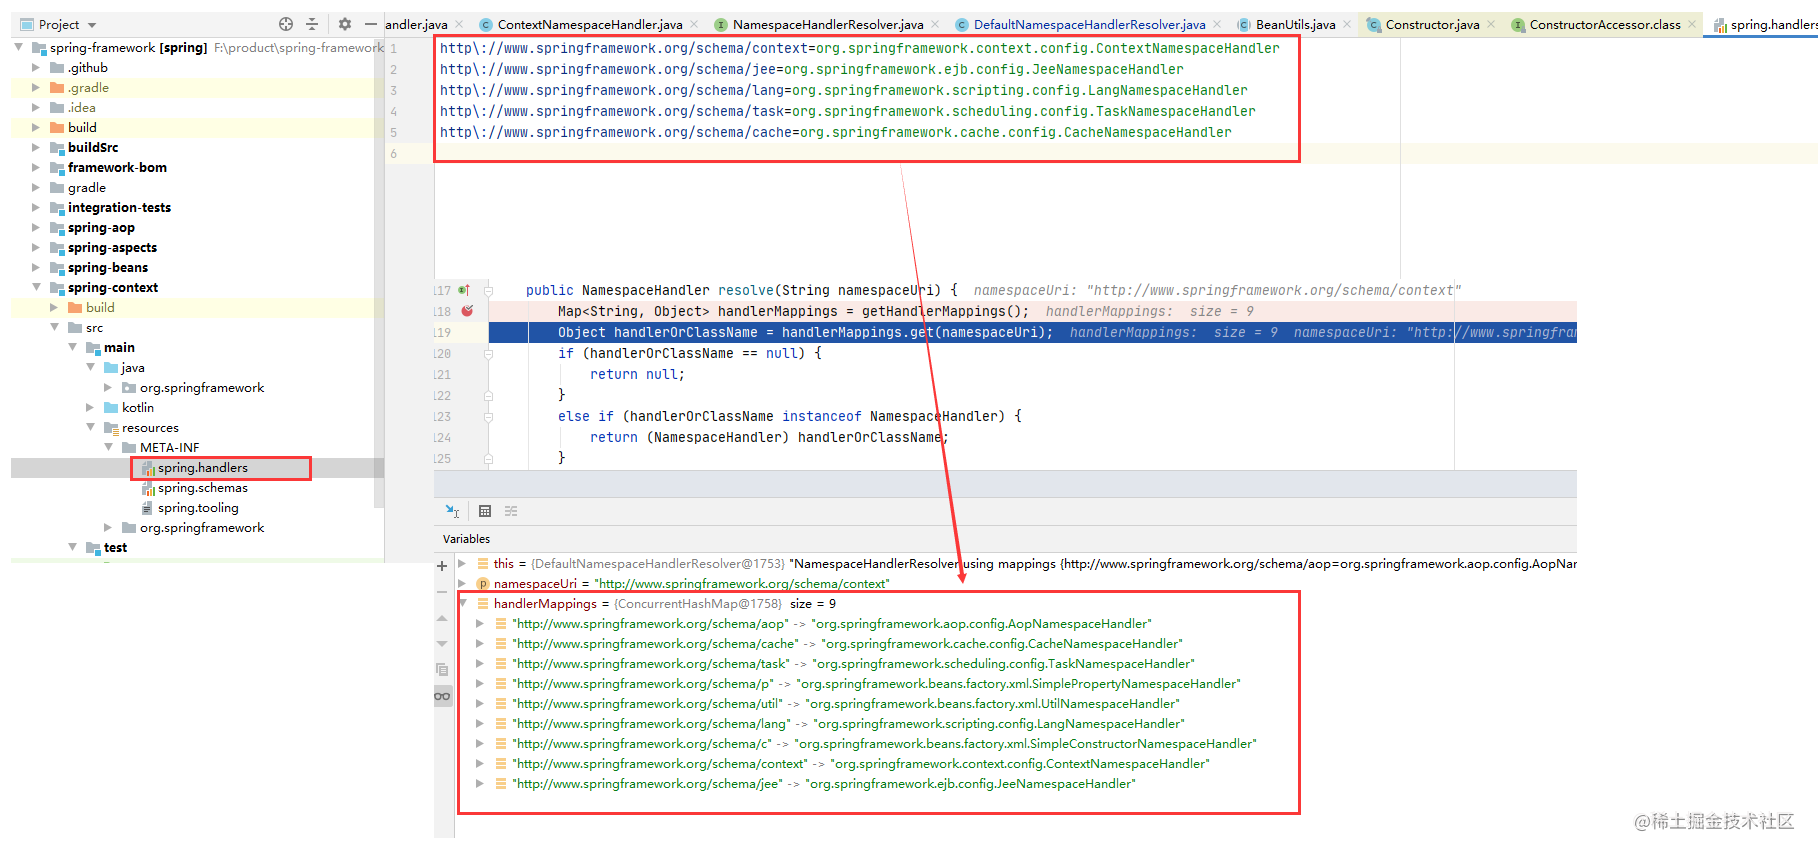Close the BeanUtils.java tab
The image size is (1818, 855).
[x=1347, y=24]
